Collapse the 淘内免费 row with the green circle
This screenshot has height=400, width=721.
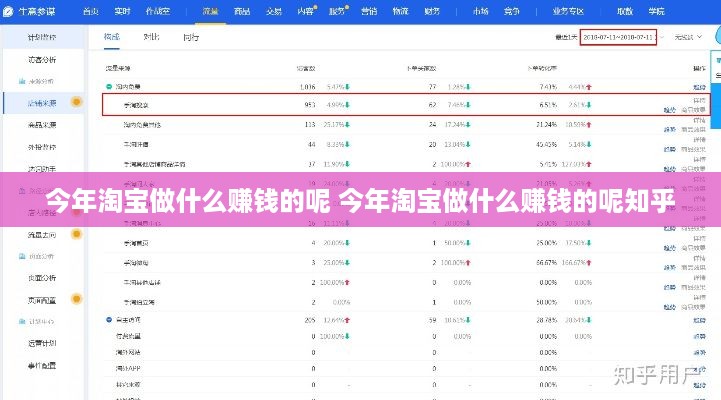109,86
